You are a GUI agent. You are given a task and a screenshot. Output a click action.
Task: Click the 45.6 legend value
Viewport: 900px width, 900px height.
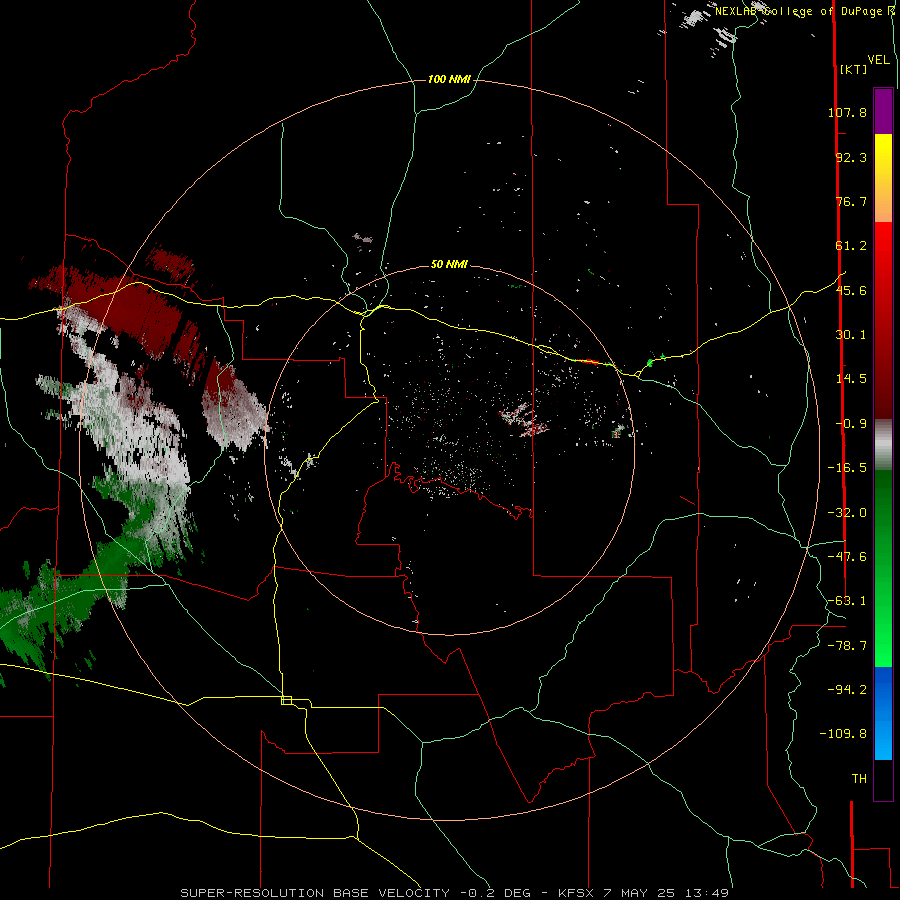pyautogui.click(x=851, y=290)
